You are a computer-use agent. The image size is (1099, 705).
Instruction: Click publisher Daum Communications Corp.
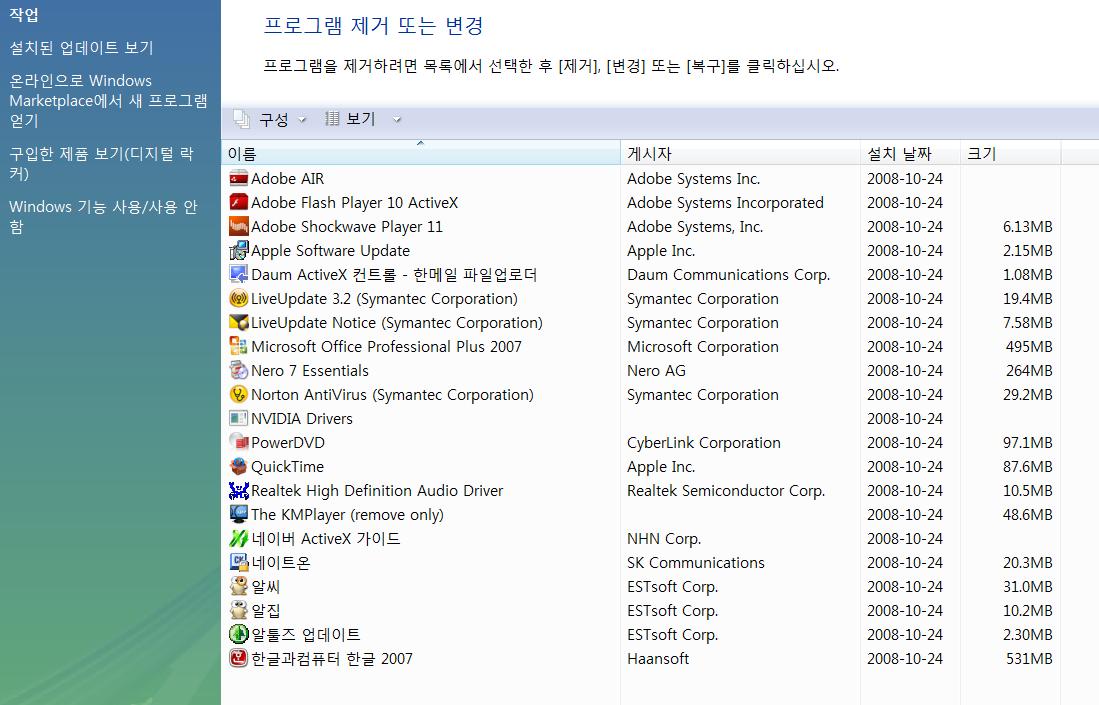[728, 275]
